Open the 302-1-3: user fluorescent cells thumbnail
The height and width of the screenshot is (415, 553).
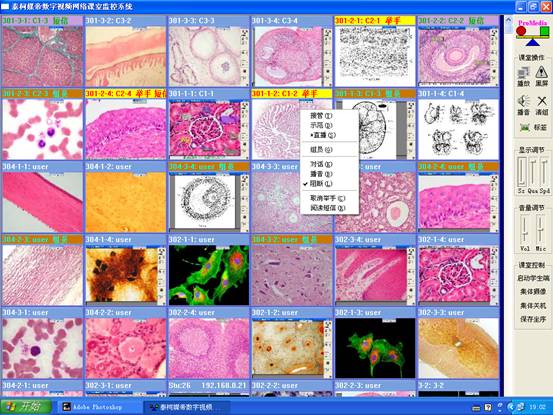tap(375, 348)
